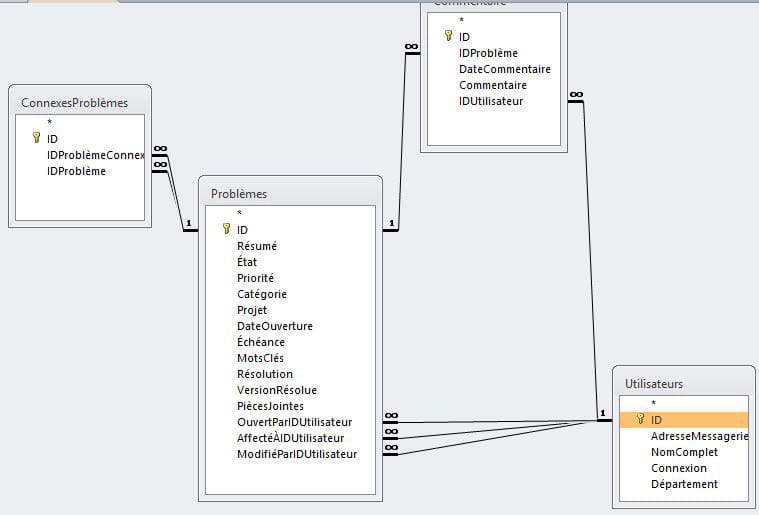This screenshot has height=515, width=759.
Task: Select the VersionRésolue field
Action: point(290,390)
